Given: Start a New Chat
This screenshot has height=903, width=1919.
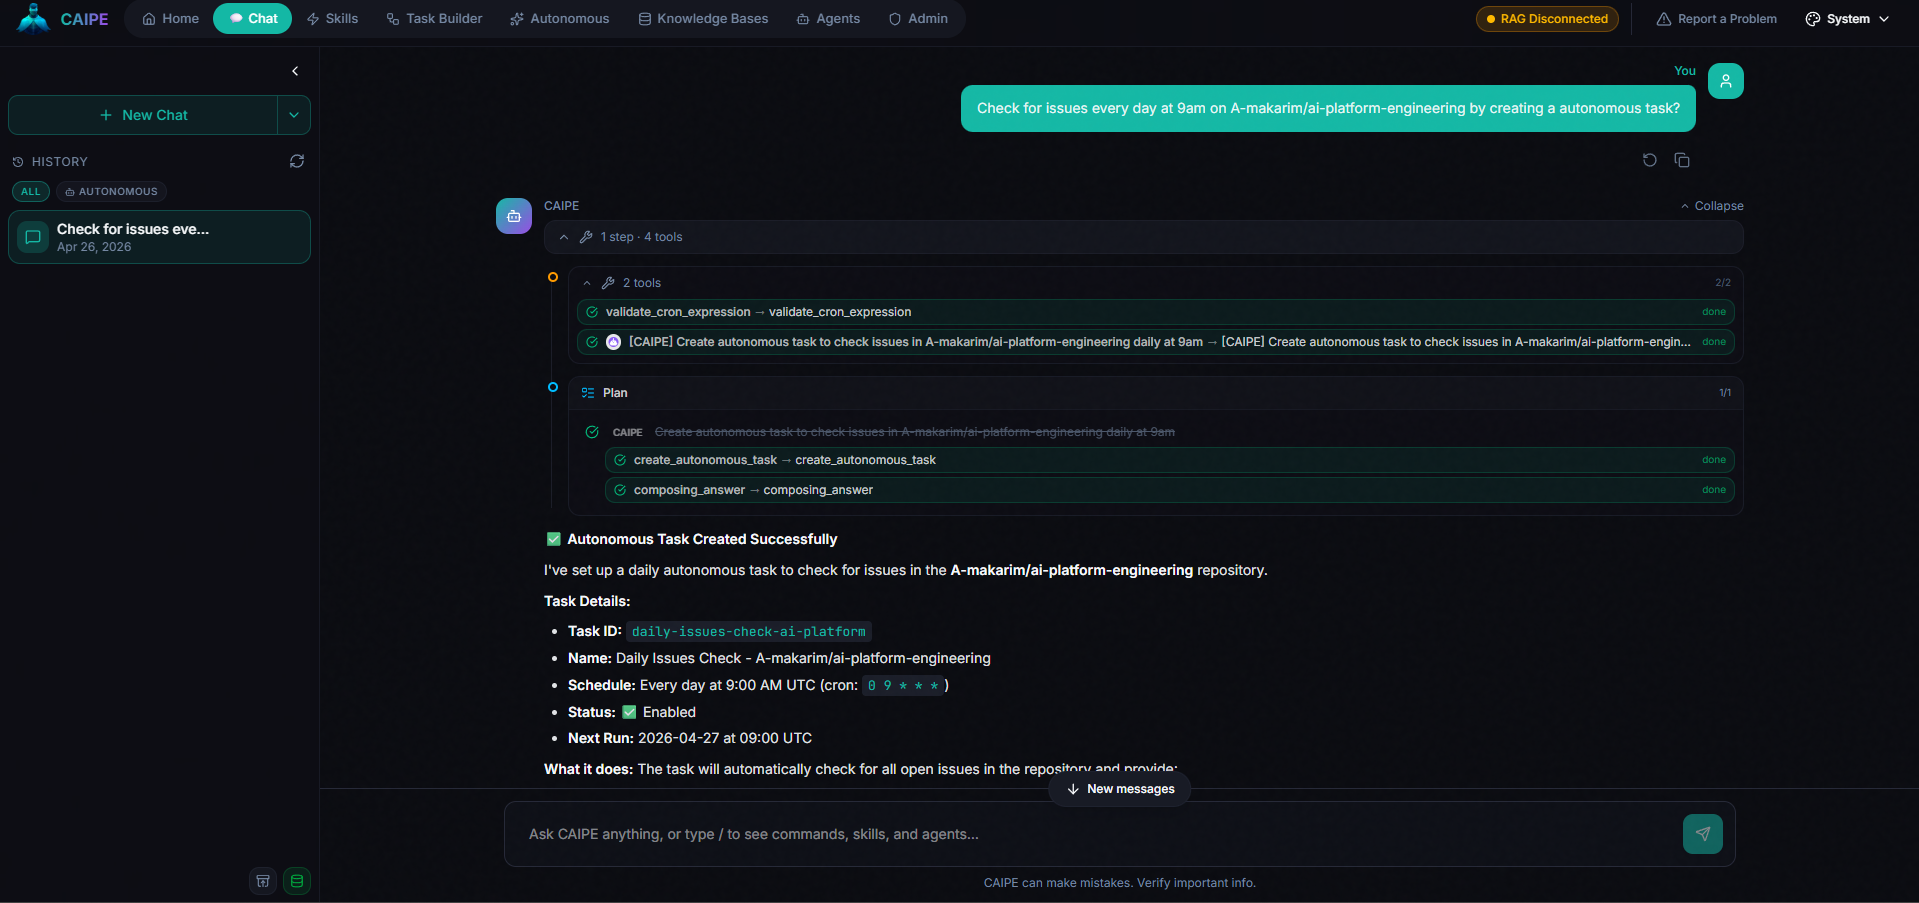Looking at the screenshot, I should (147, 115).
